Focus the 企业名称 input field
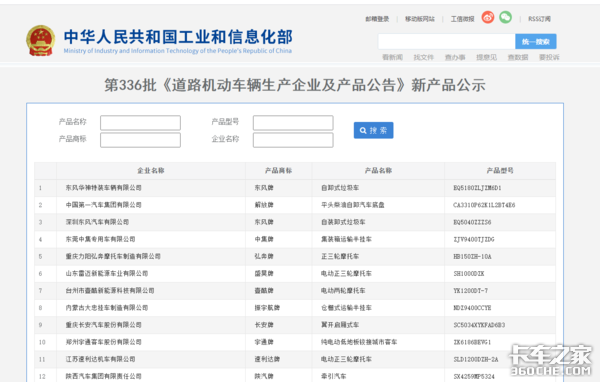The height and width of the screenshot is (382, 600). pyautogui.click(x=293, y=140)
